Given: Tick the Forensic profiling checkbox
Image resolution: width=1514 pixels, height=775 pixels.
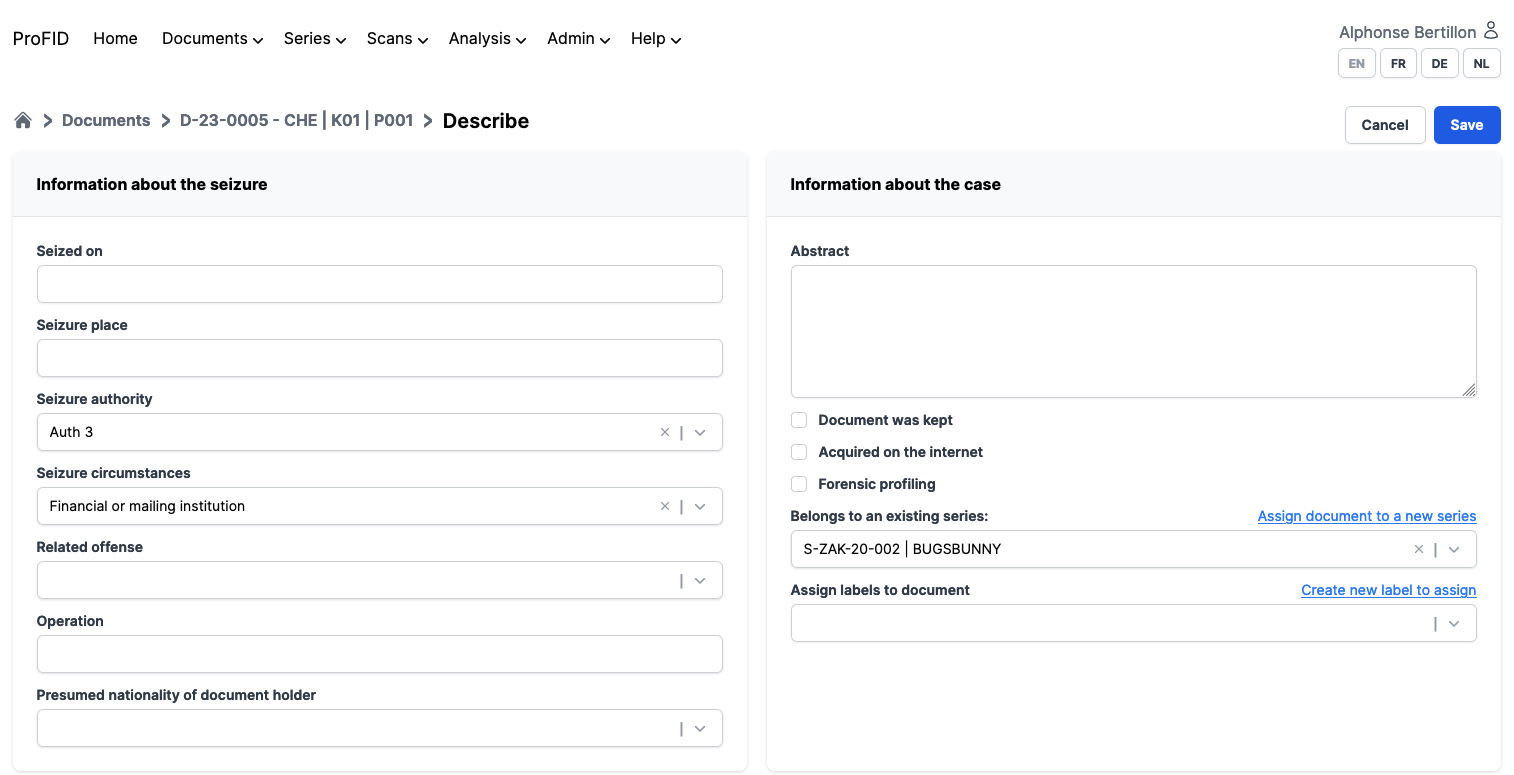Looking at the screenshot, I should coord(799,484).
